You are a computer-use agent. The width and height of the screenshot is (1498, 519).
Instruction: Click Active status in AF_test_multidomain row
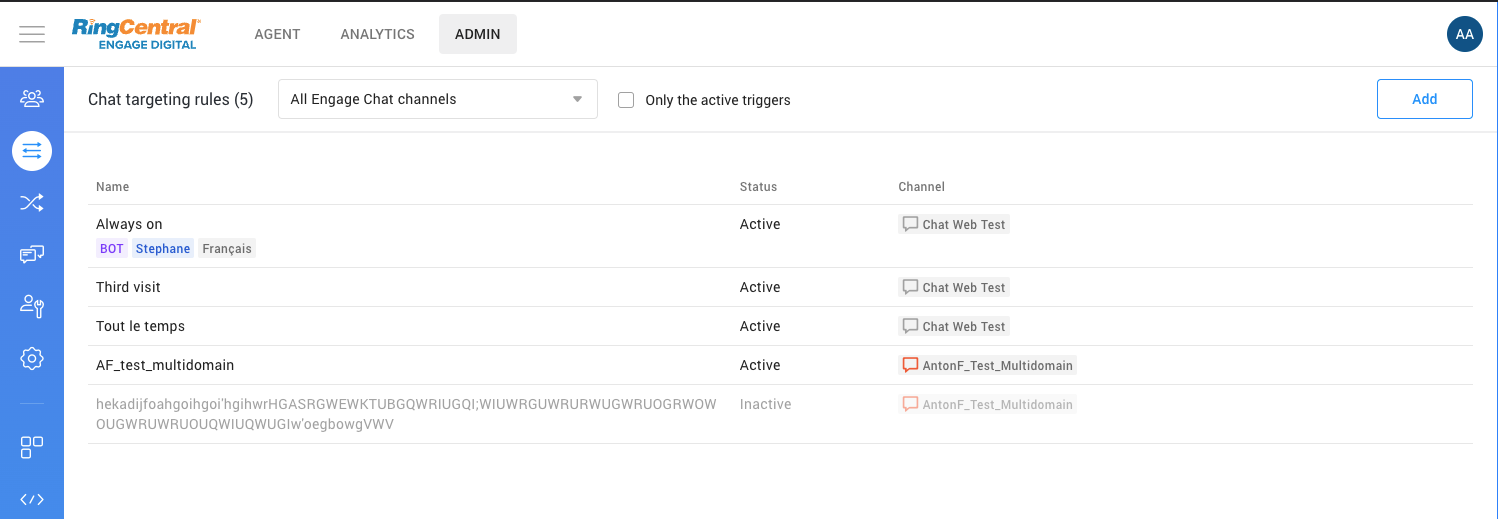tap(760, 365)
